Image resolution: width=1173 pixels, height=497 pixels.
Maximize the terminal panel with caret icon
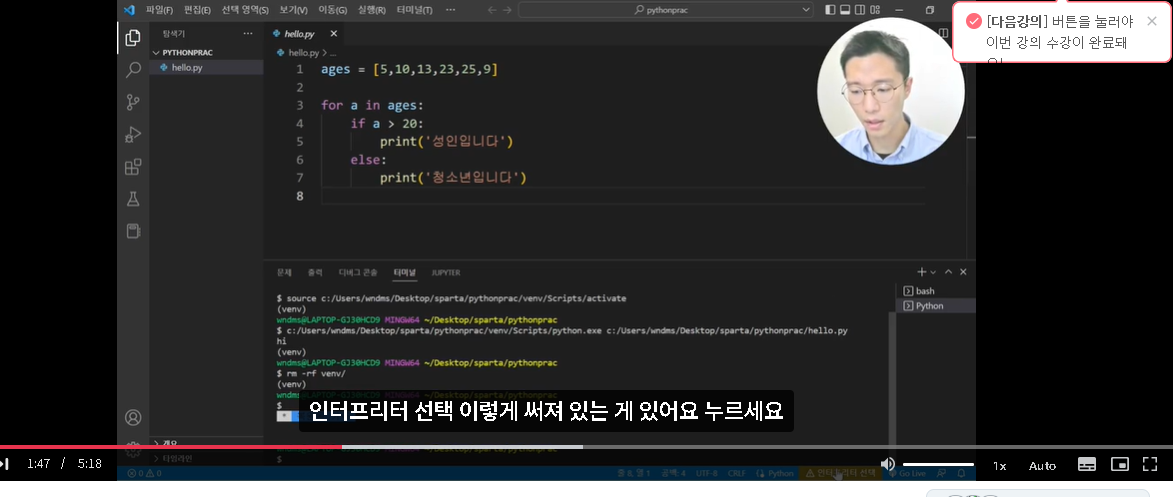click(949, 272)
